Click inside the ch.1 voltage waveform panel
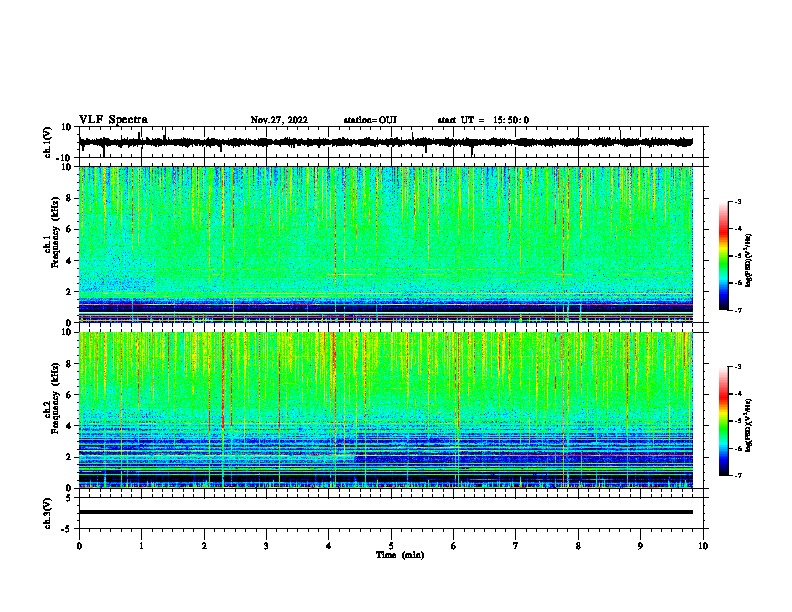The height and width of the screenshot is (612, 792). click(x=390, y=142)
